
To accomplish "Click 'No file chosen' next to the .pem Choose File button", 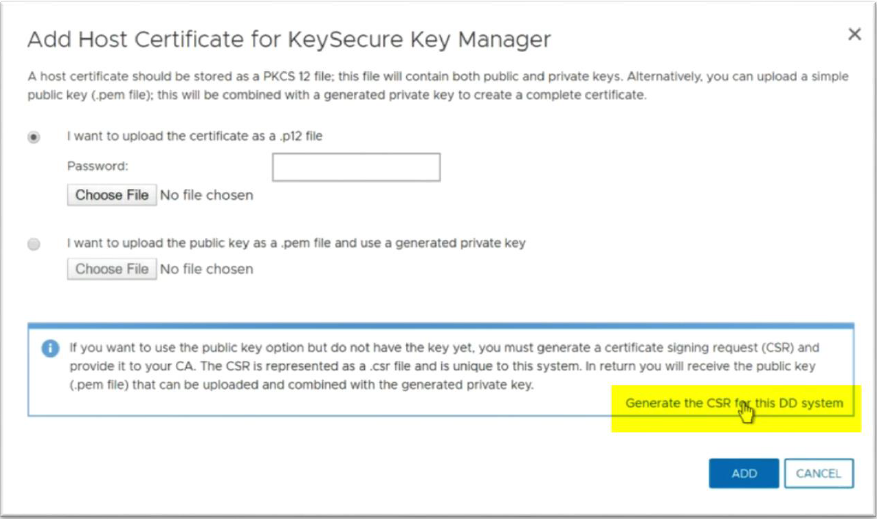I will 206,269.
